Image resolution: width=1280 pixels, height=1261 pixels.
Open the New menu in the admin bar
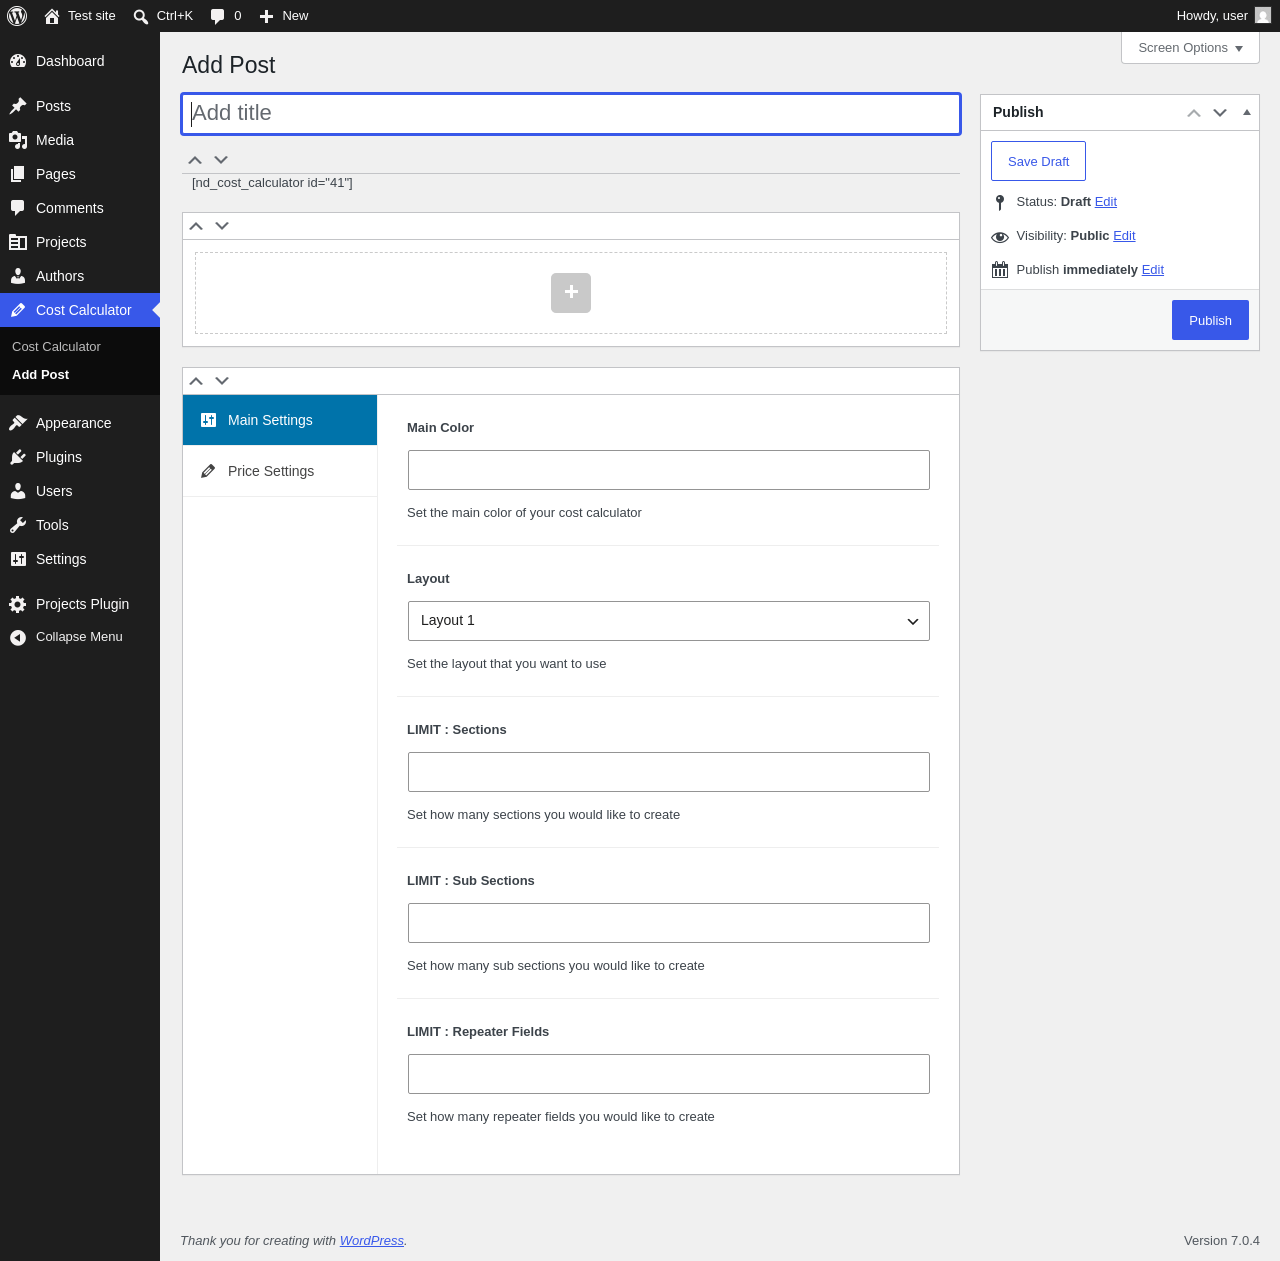[284, 16]
